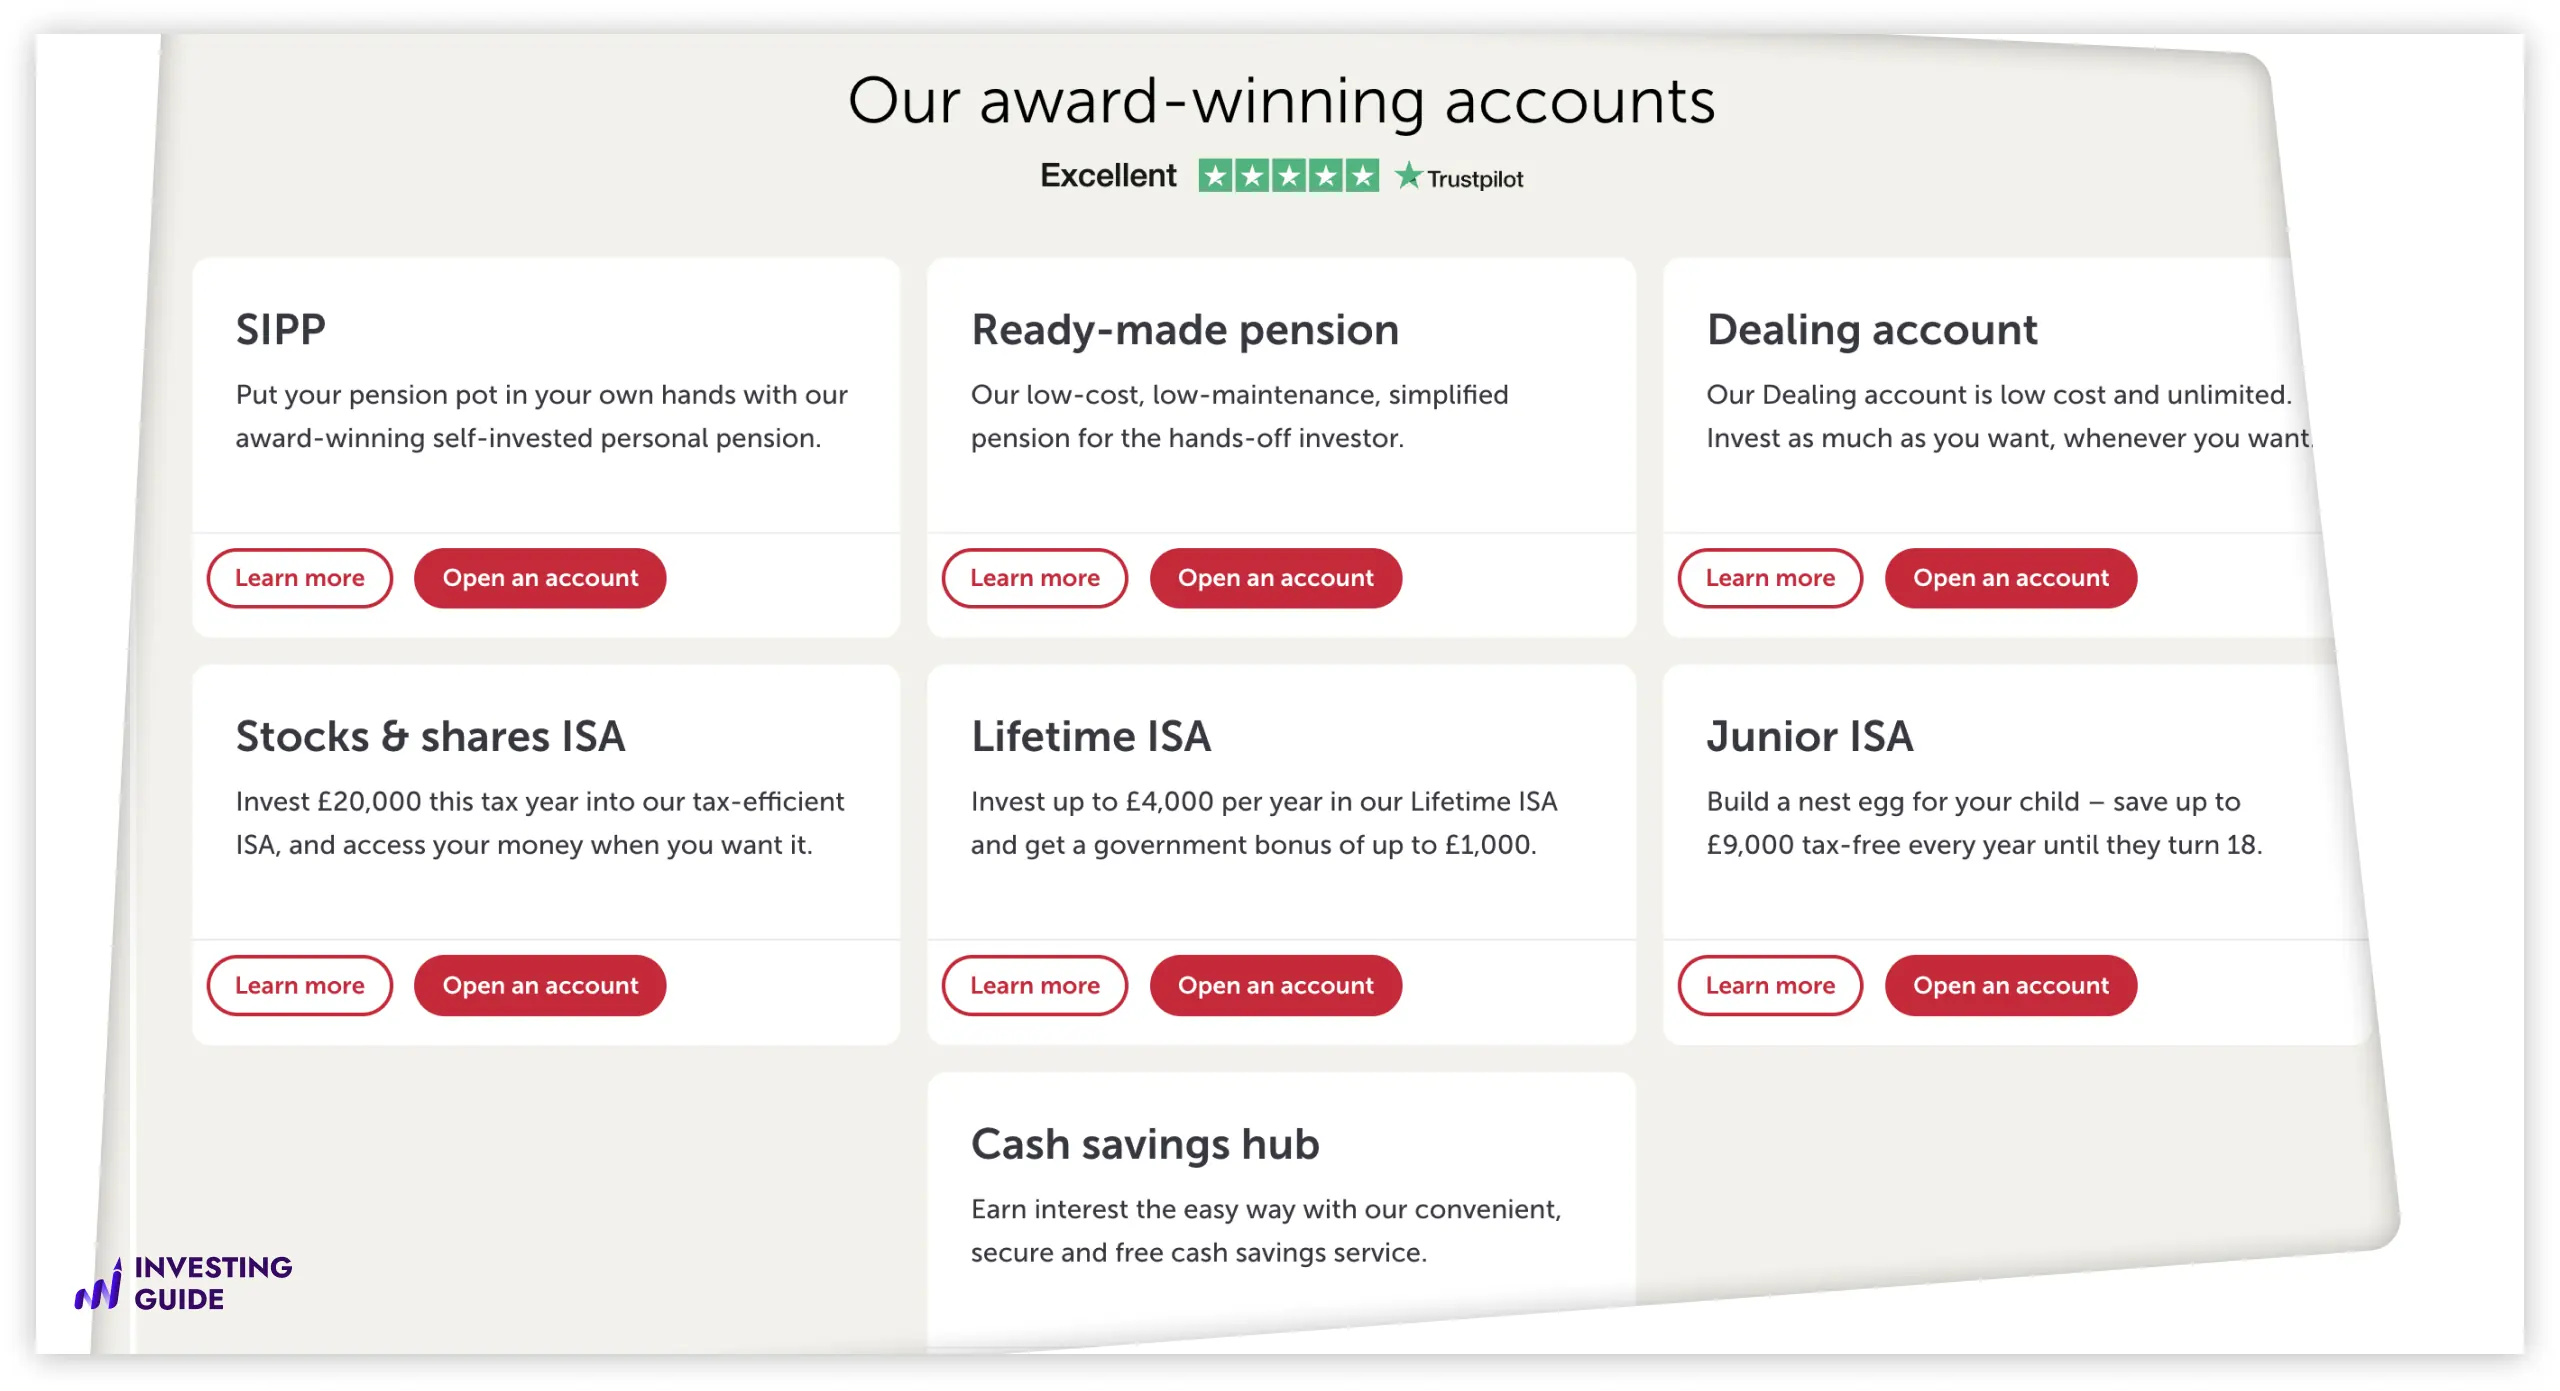
Task: Click the Cash savings hub heading
Action: (1145, 1144)
